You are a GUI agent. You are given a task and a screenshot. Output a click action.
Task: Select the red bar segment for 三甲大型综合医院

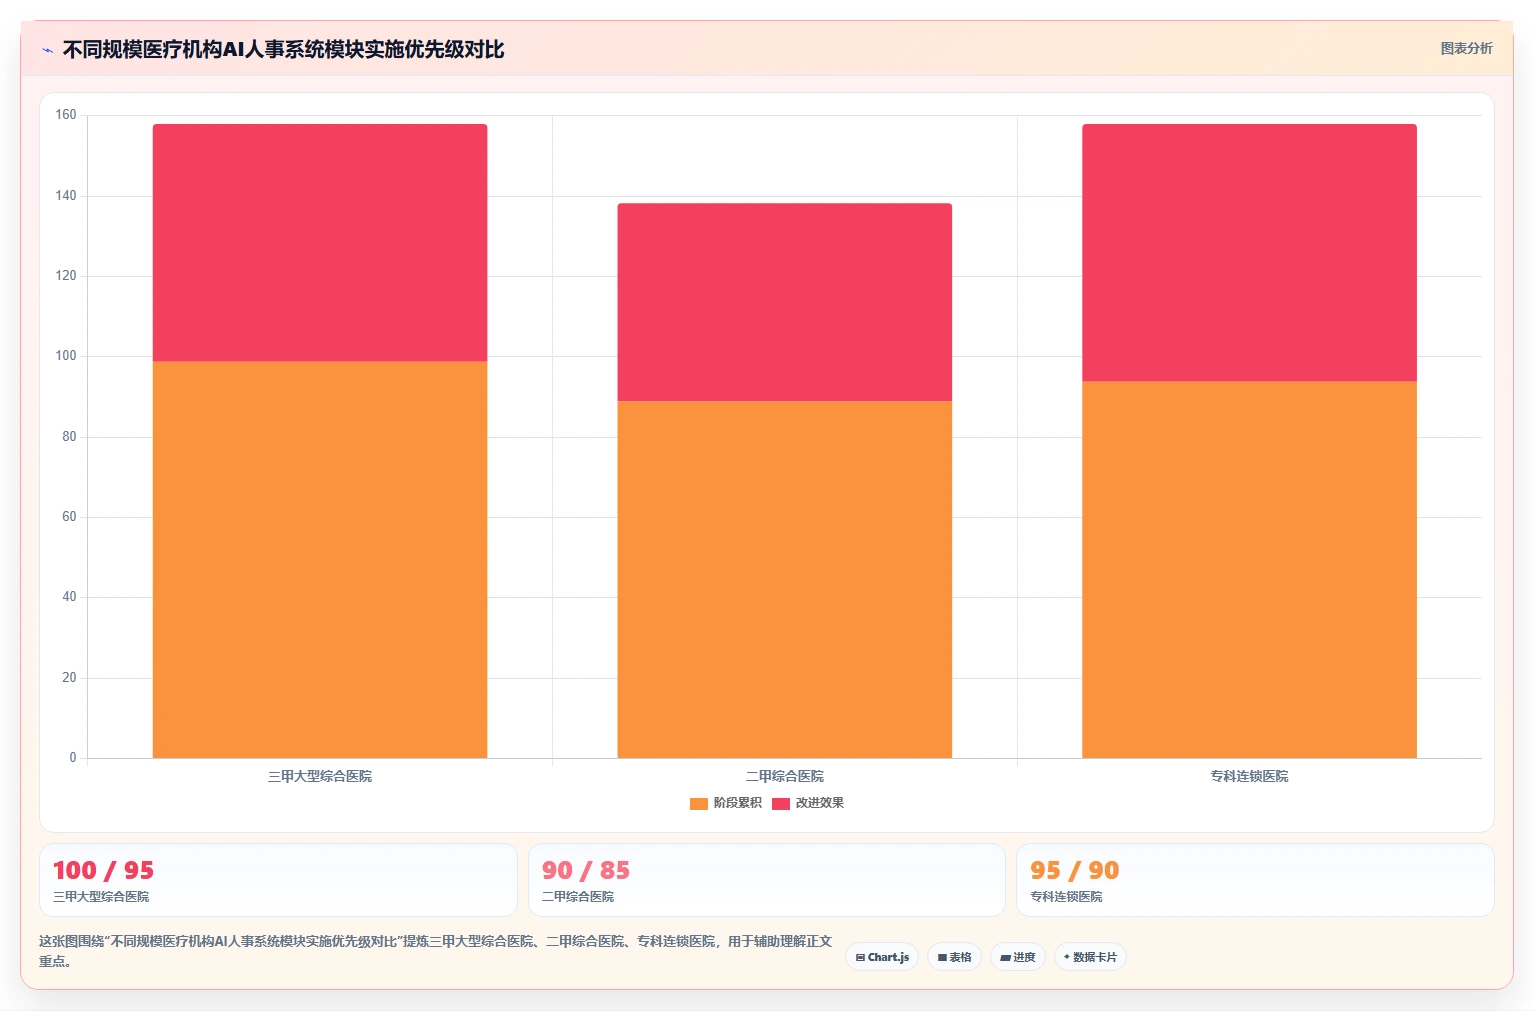coord(320,242)
